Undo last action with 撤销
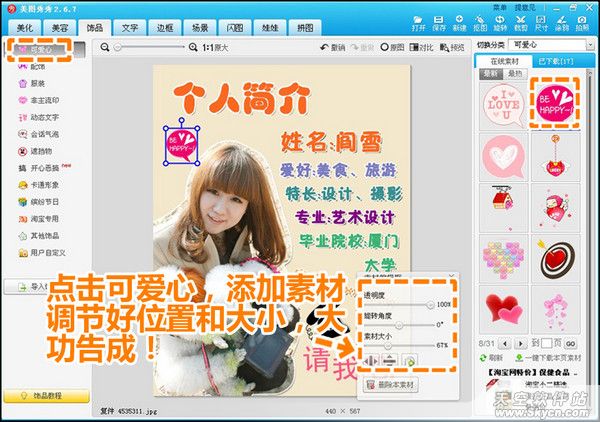The height and width of the screenshot is (422, 600). coord(333,47)
